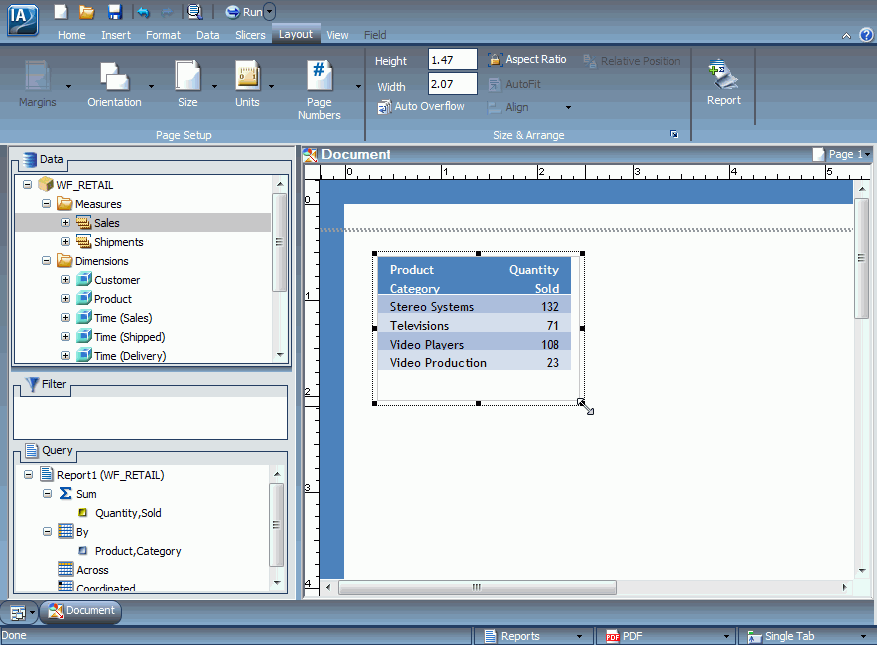Click the preview magnifier icon in quick toolbar
The height and width of the screenshot is (645, 877).
point(194,12)
